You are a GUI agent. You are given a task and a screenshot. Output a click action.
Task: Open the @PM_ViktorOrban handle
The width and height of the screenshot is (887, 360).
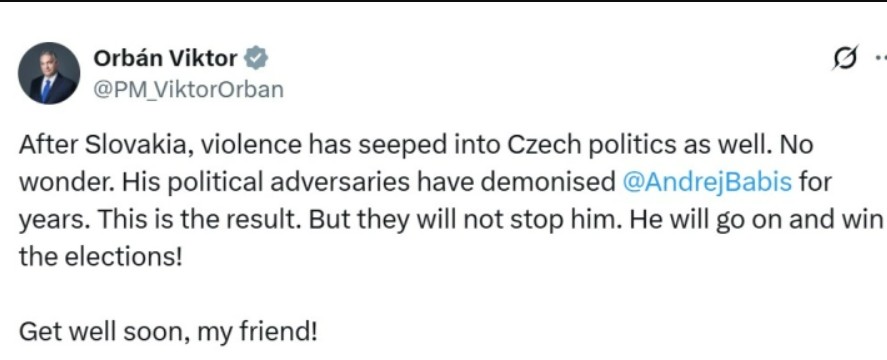click(x=188, y=89)
